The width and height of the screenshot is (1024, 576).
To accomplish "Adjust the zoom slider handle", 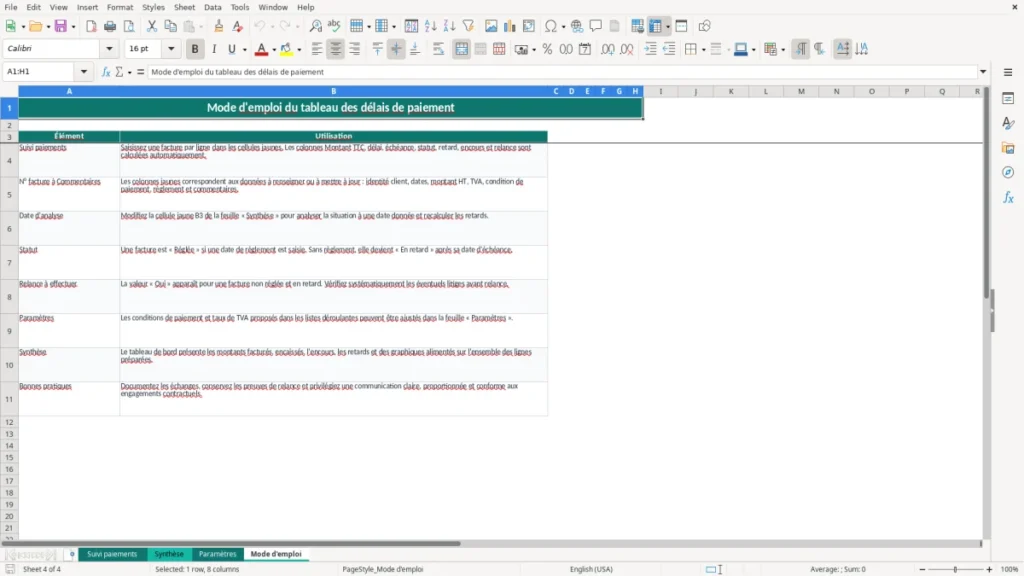I will coord(955,569).
